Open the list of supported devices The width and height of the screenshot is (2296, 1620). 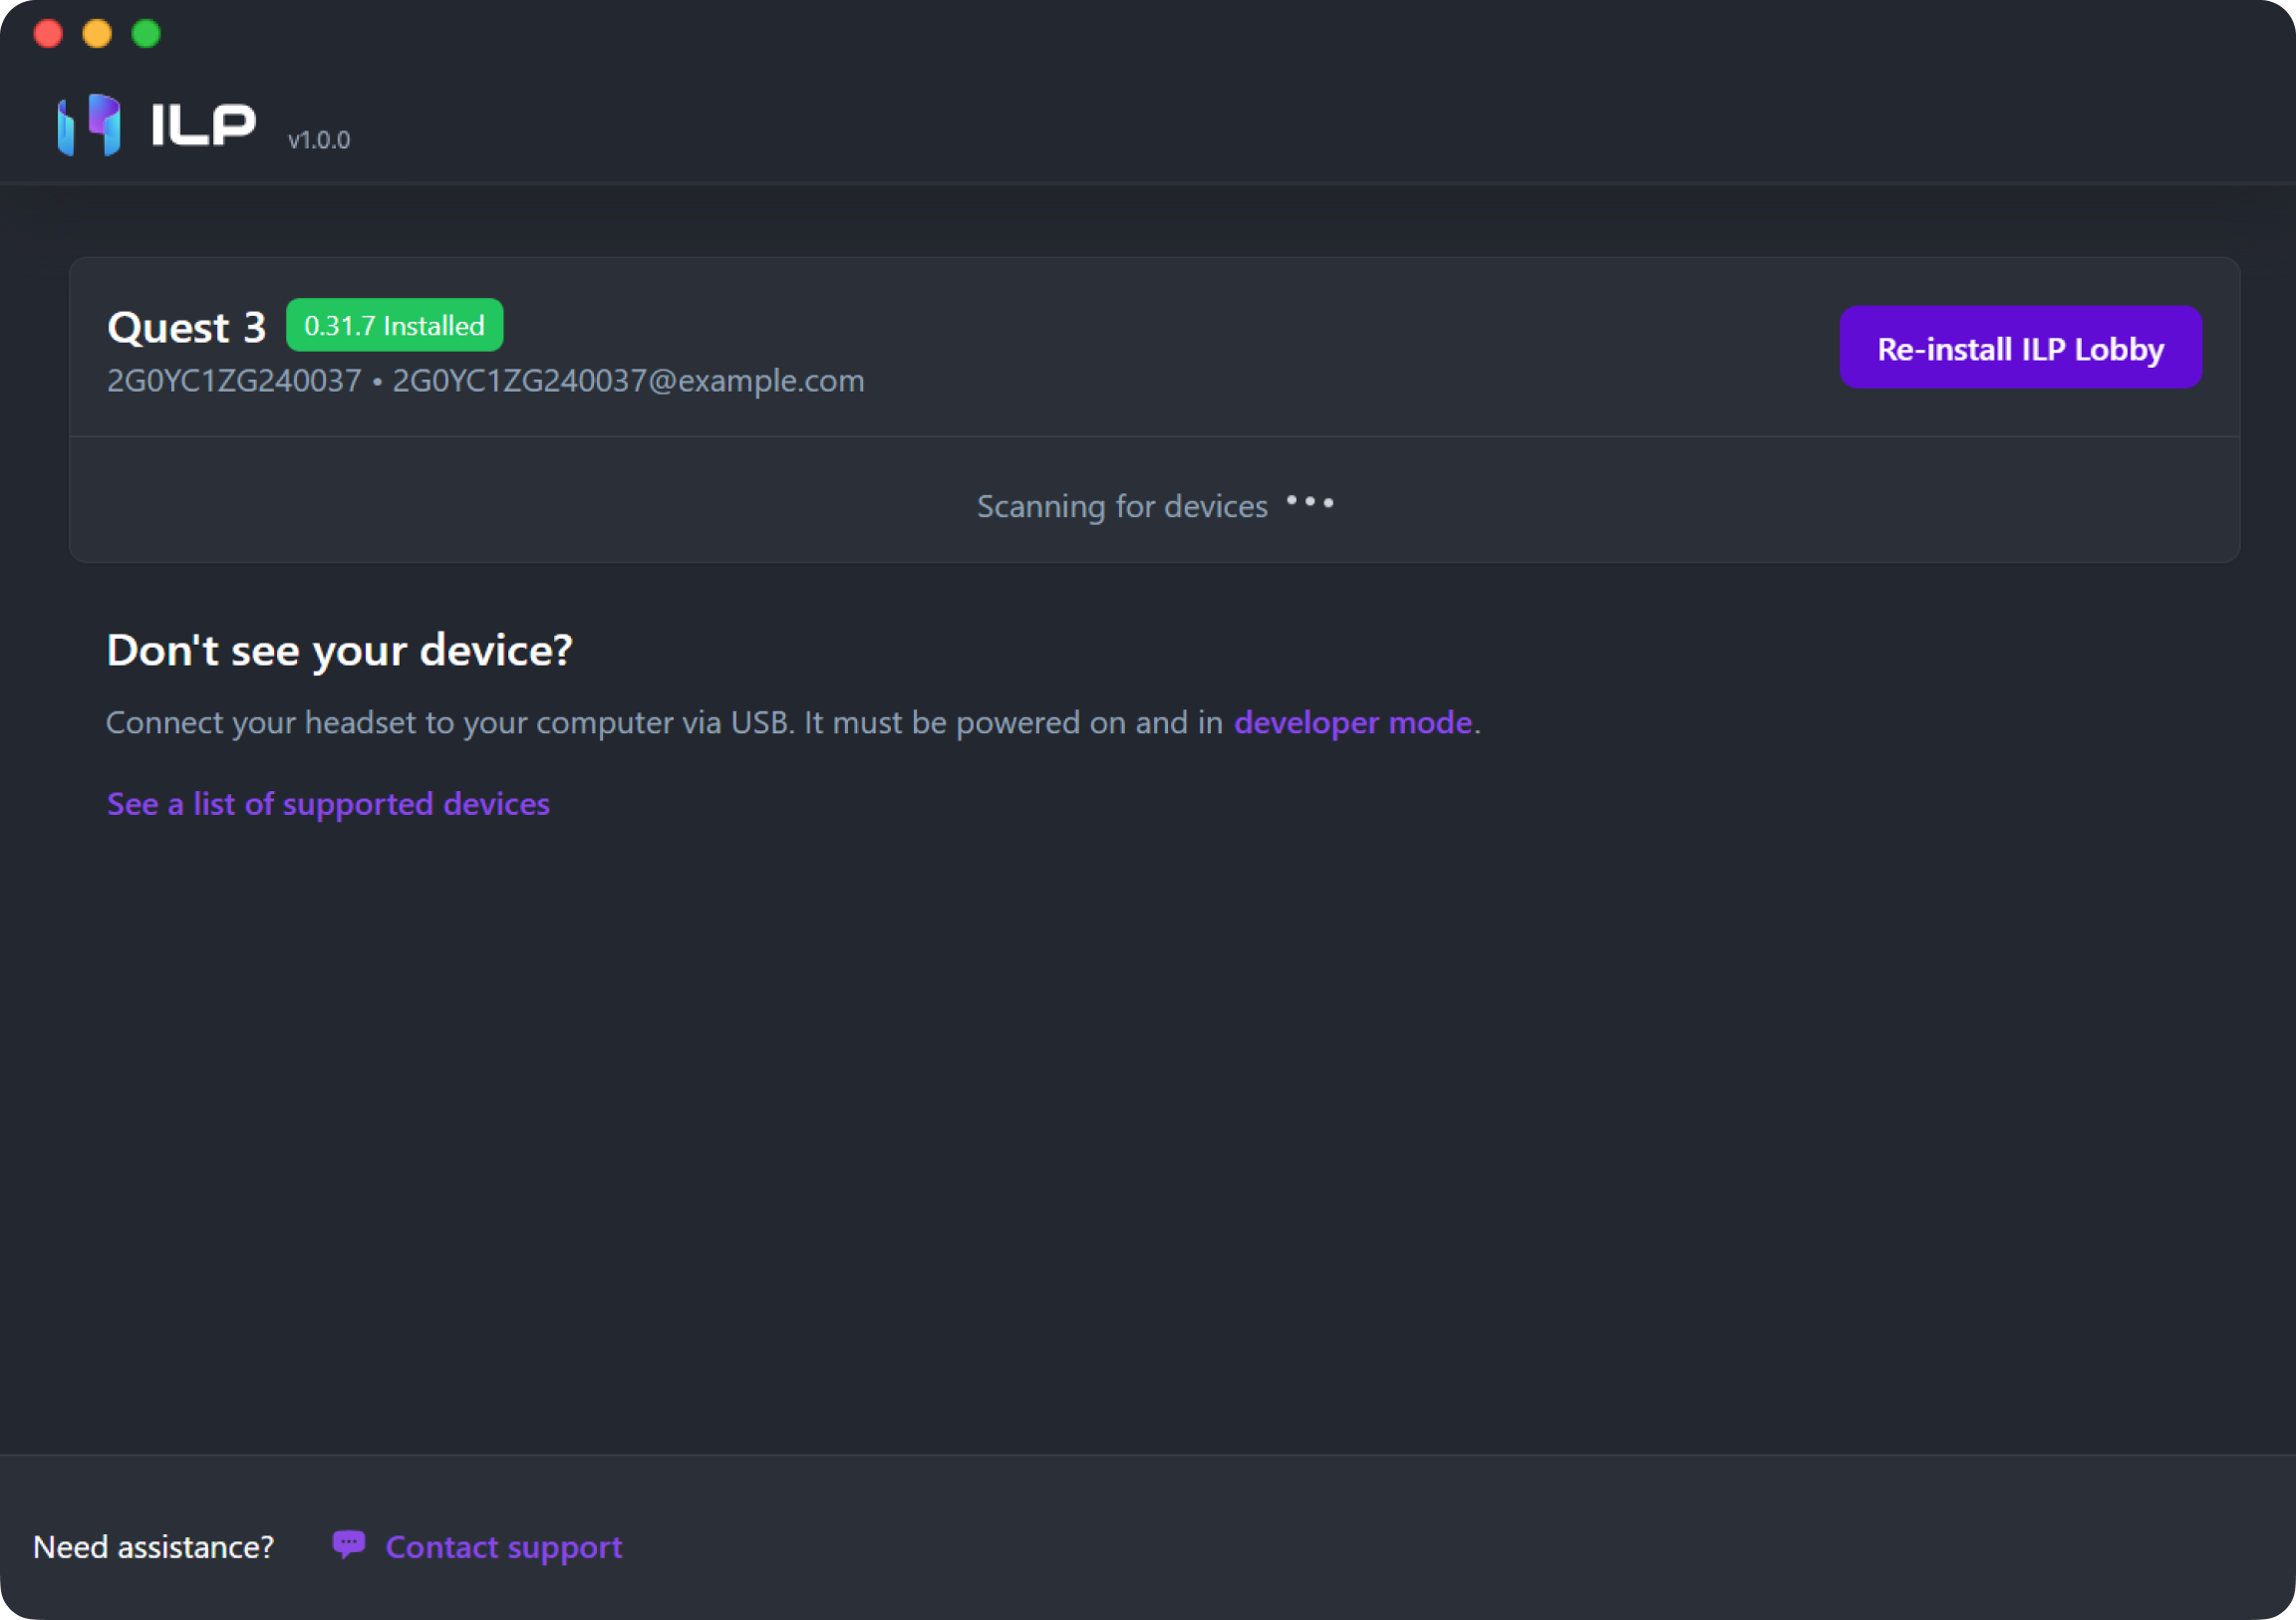click(x=328, y=804)
